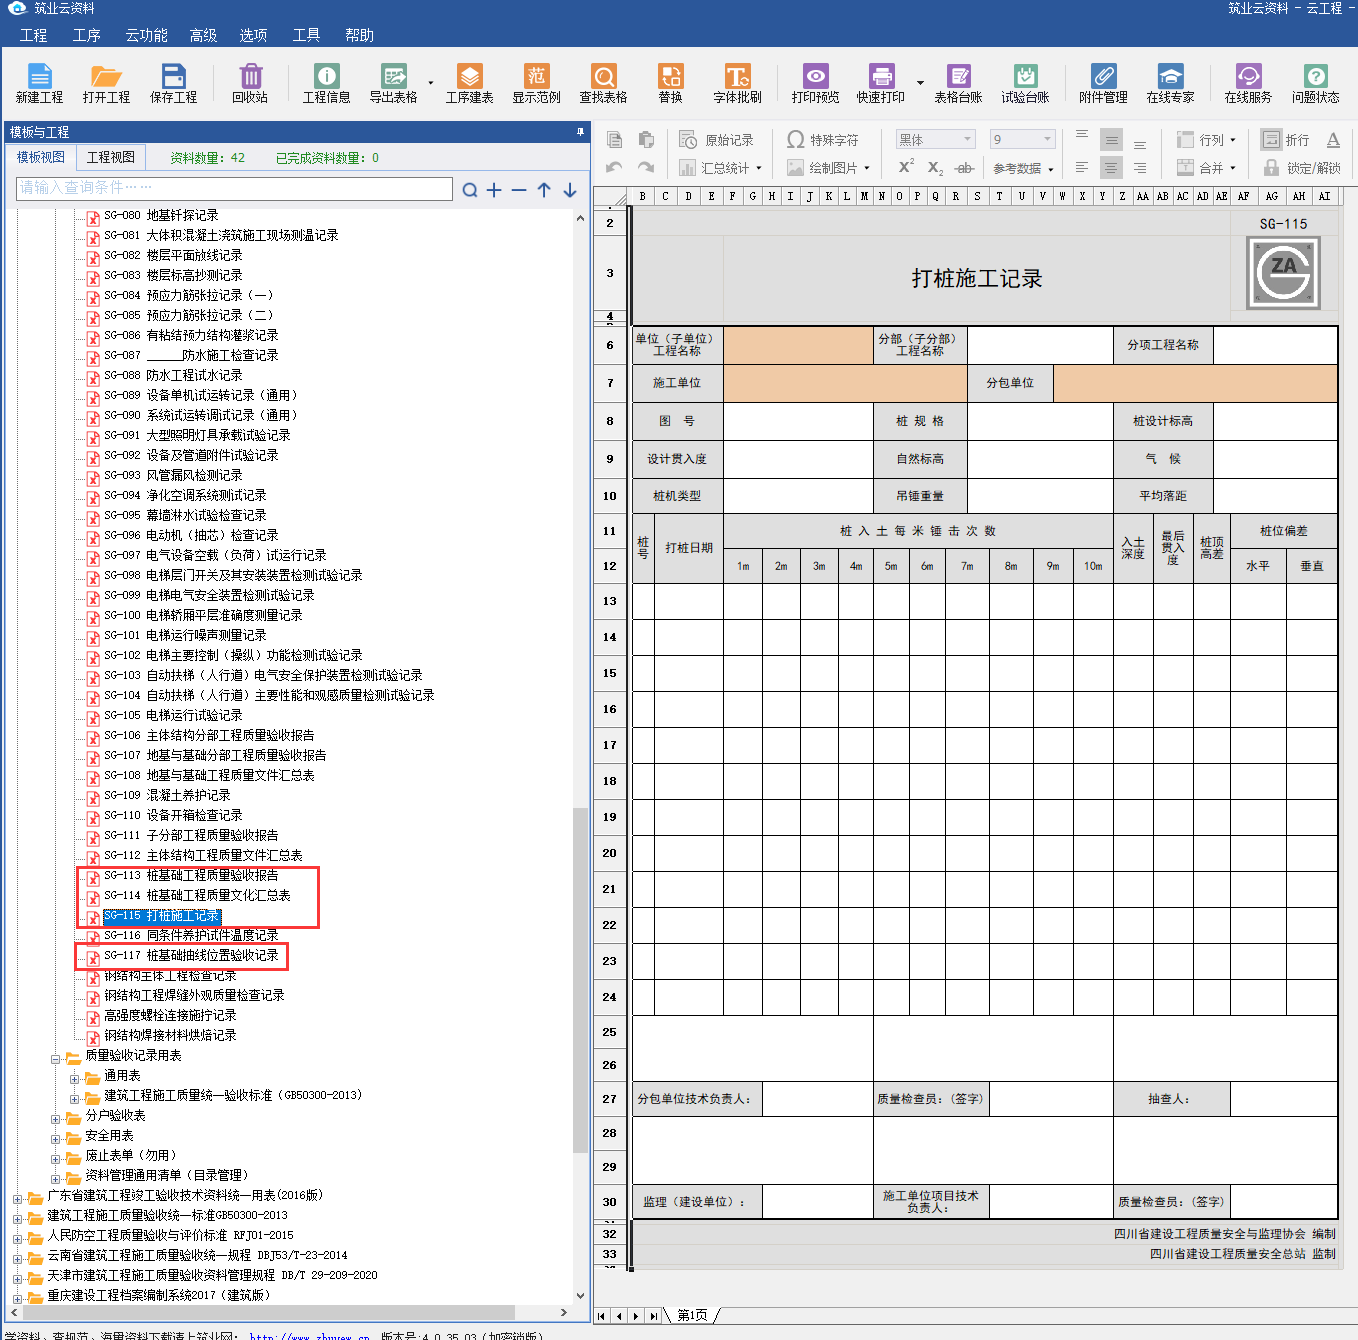Open 在线服务 online service
The width and height of the screenshot is (1358, 1340).
1249,83
